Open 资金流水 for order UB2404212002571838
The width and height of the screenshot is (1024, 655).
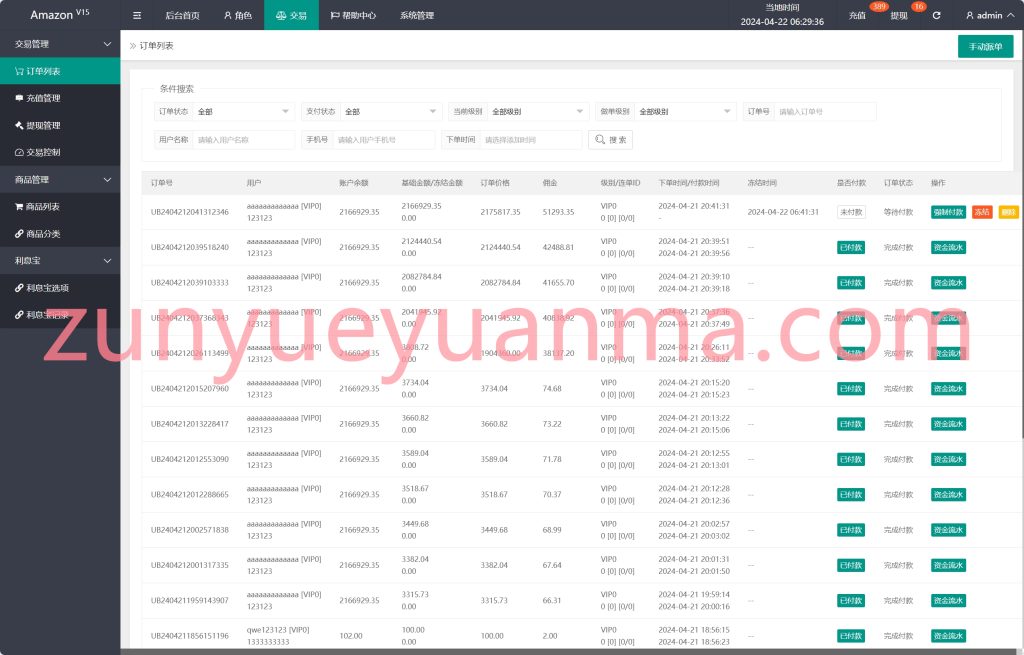point(948,530)
